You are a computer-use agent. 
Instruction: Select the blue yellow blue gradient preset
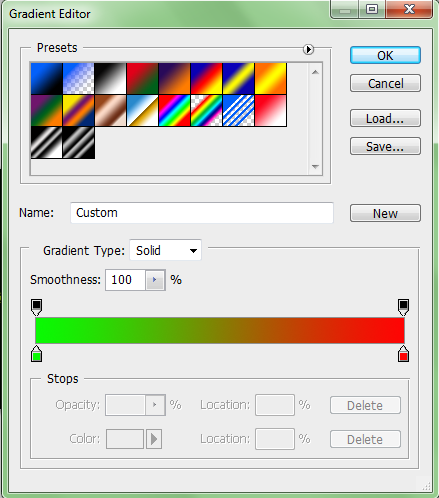pyautogui.click(x=238, y=79)
